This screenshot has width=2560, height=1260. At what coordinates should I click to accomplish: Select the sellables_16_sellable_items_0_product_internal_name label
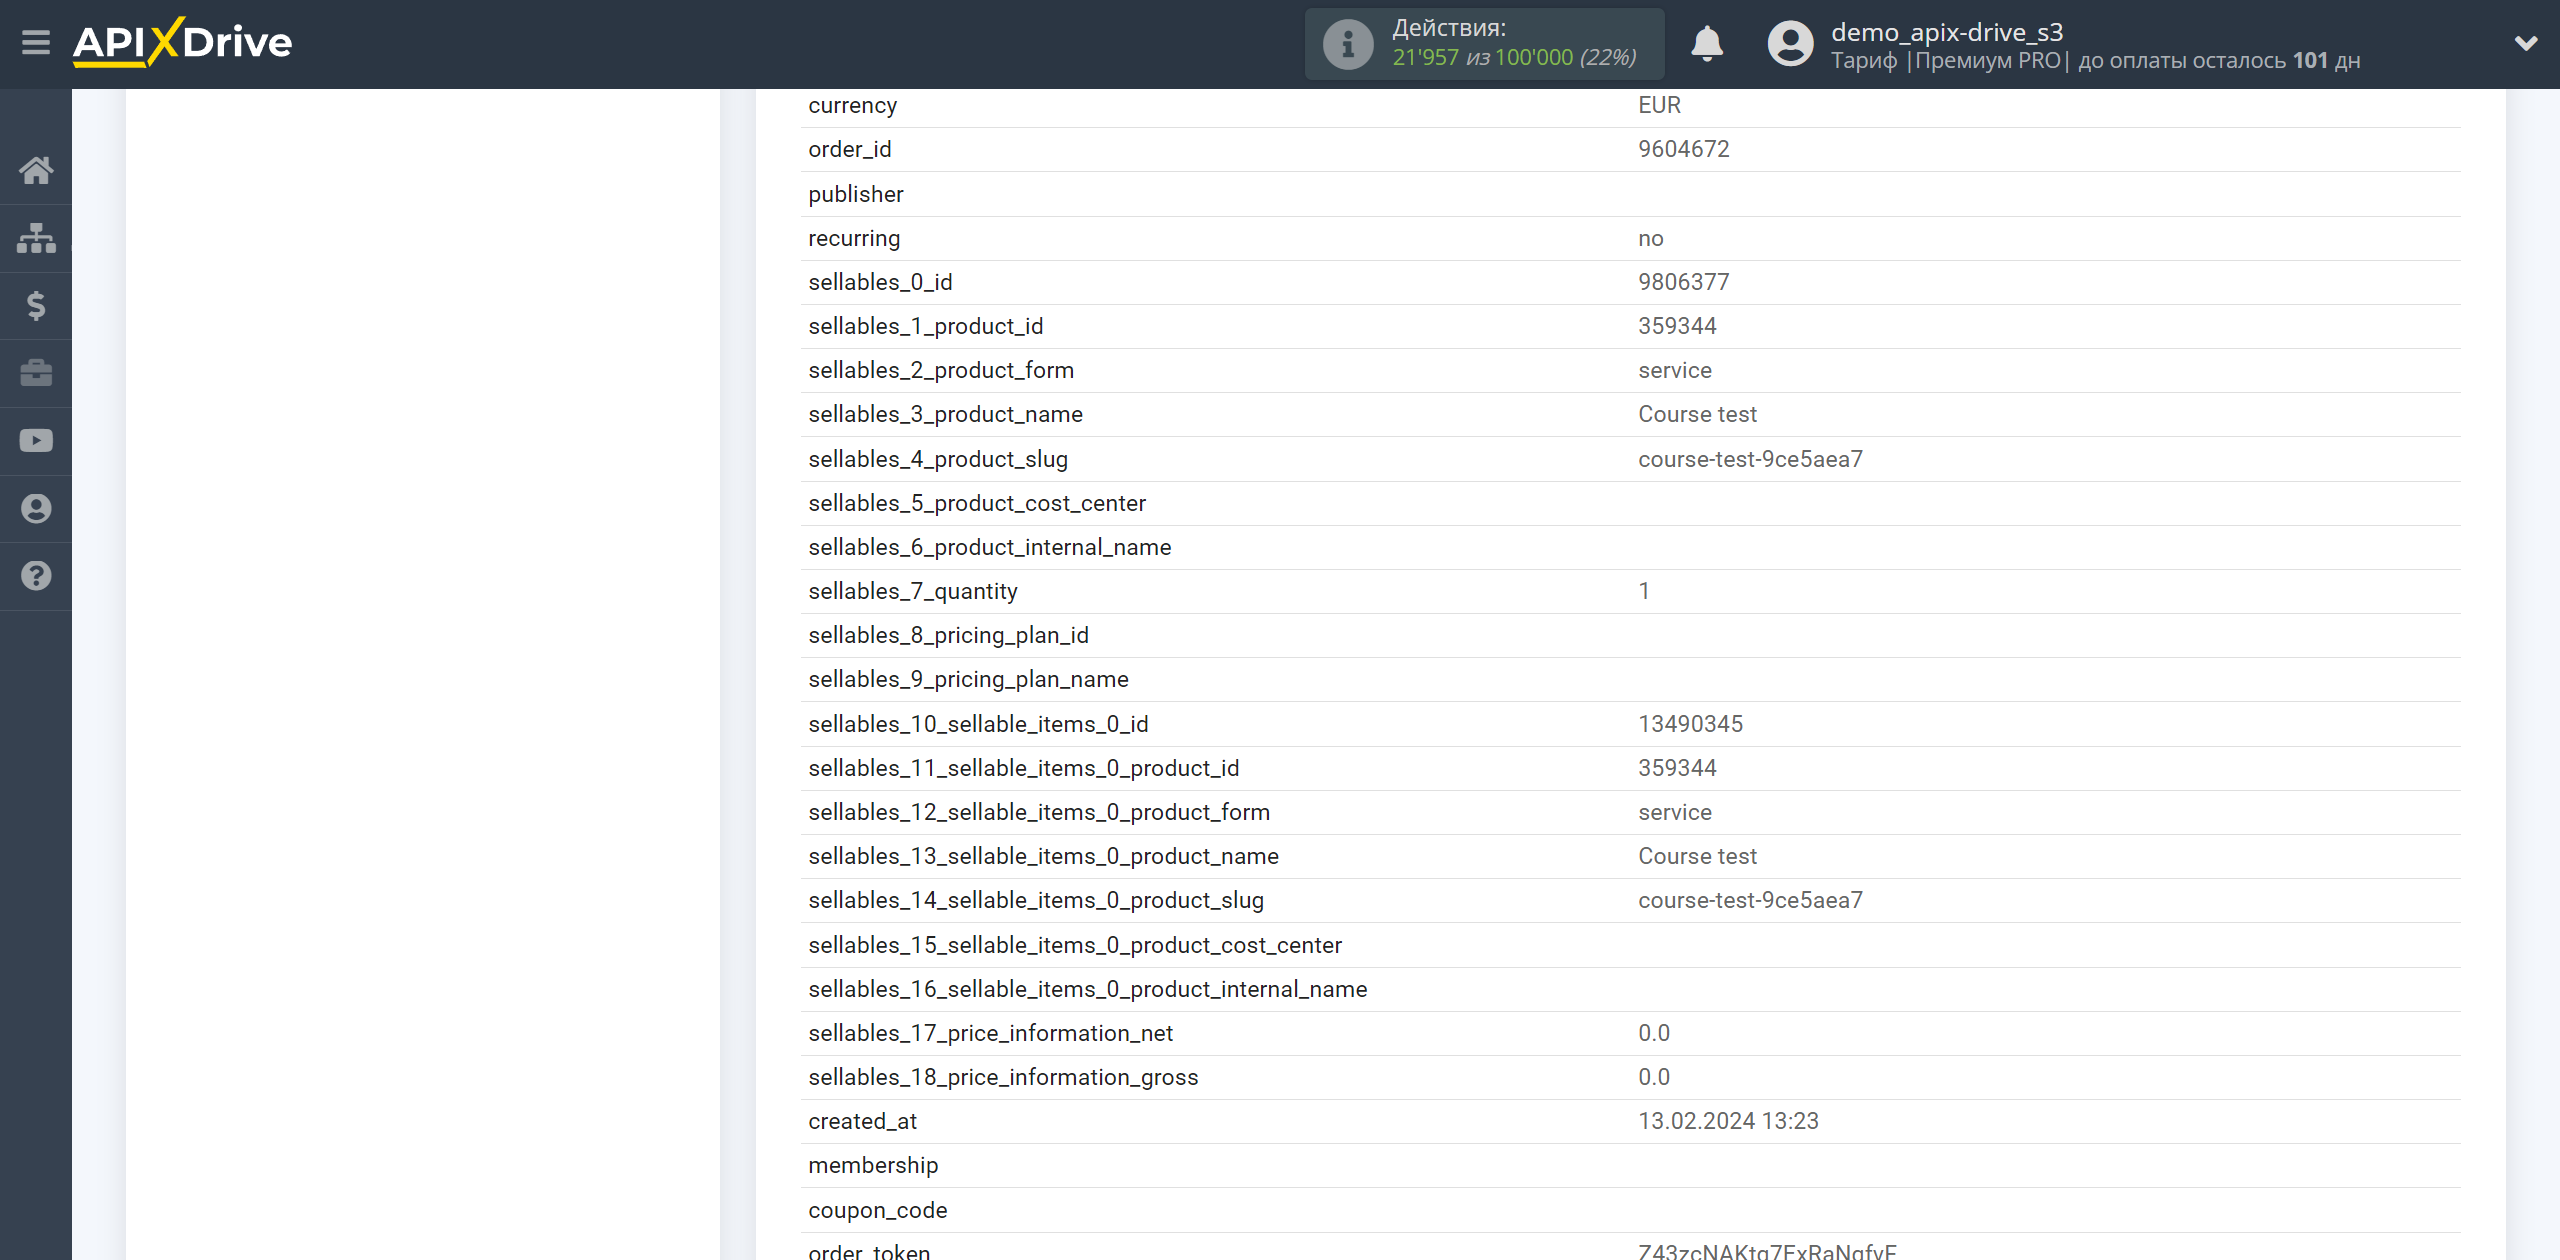pos(1087,989)
